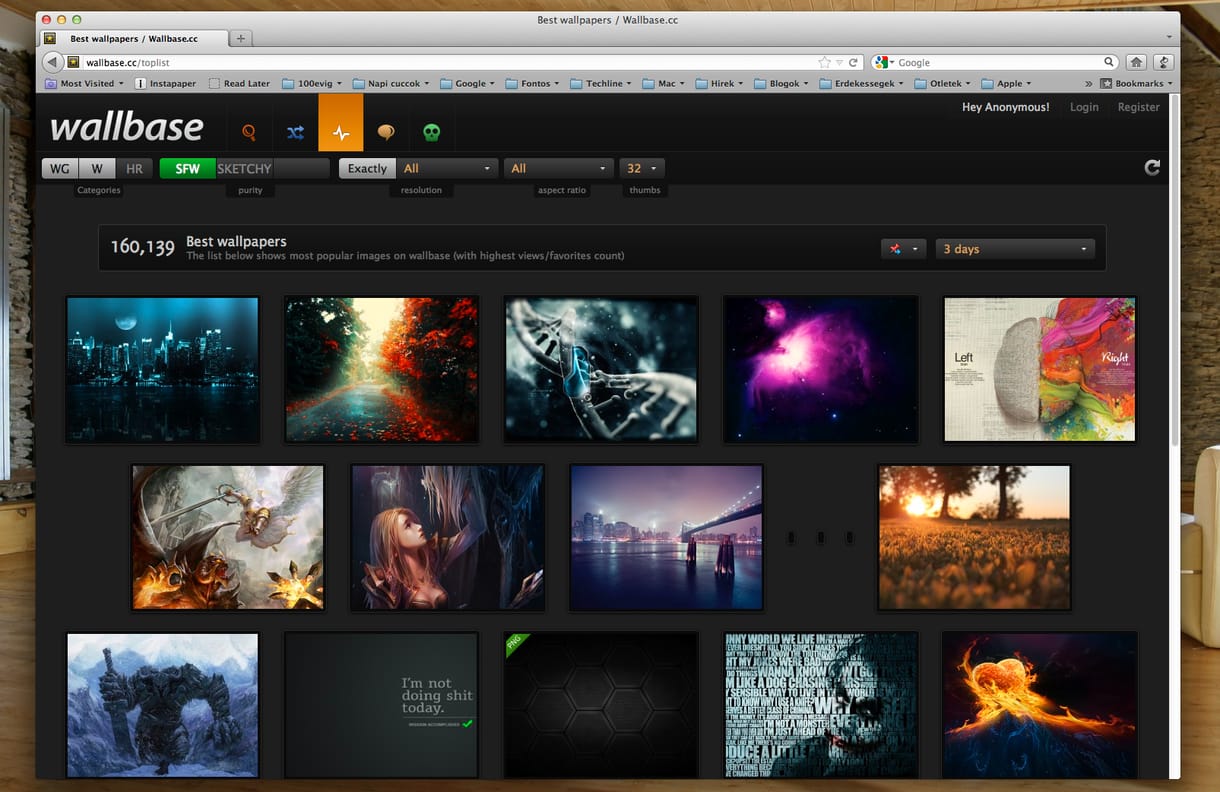Viewport: 1220px width, 792px height.
Task: Open the wallbase search icon in header
Action: [x=249, y=132]
